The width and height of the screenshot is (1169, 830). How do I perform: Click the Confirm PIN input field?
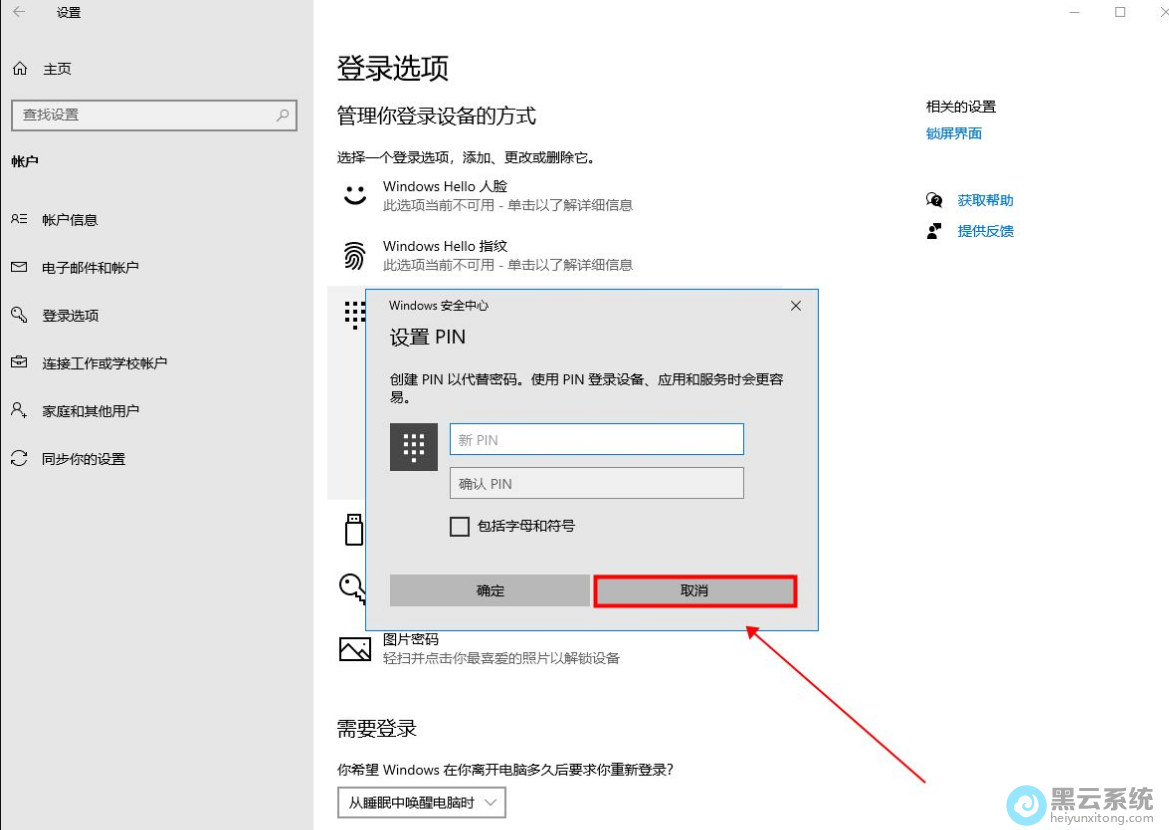(596, 484)
